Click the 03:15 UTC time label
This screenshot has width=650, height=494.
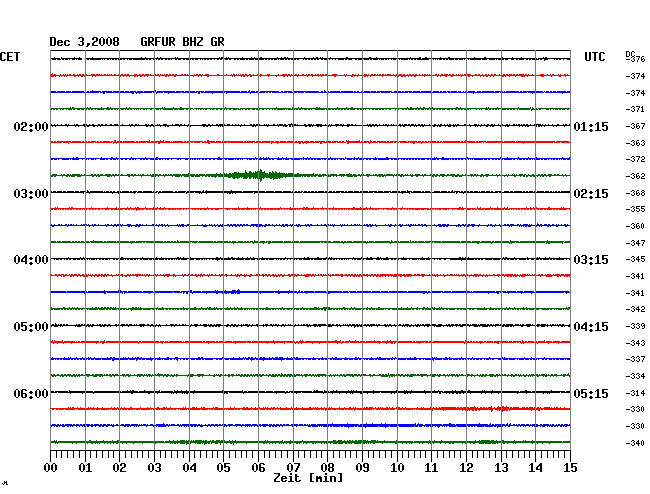pyautogui.click(x=591, y=260)
